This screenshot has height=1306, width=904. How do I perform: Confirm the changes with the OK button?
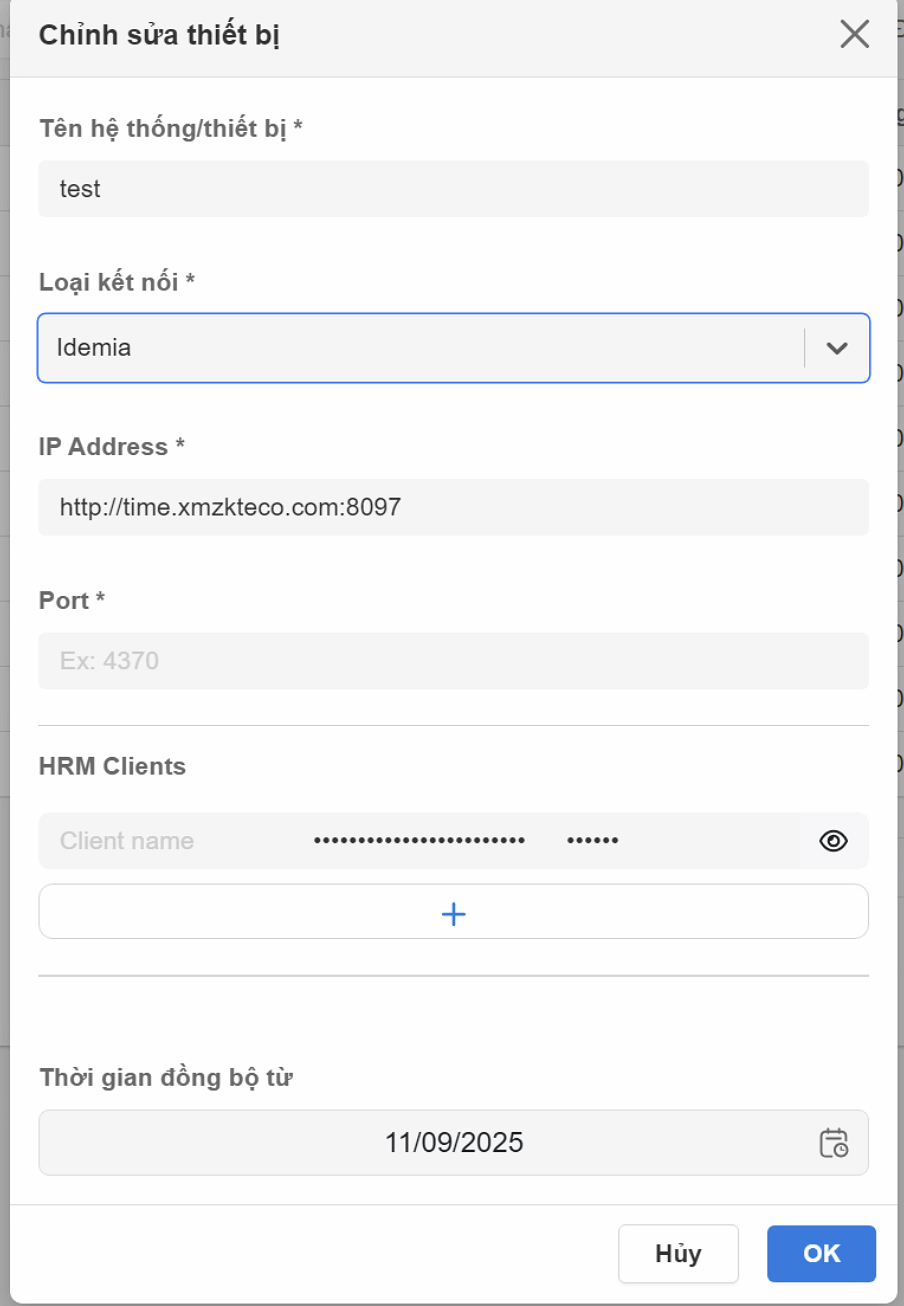coord(821,1254)
